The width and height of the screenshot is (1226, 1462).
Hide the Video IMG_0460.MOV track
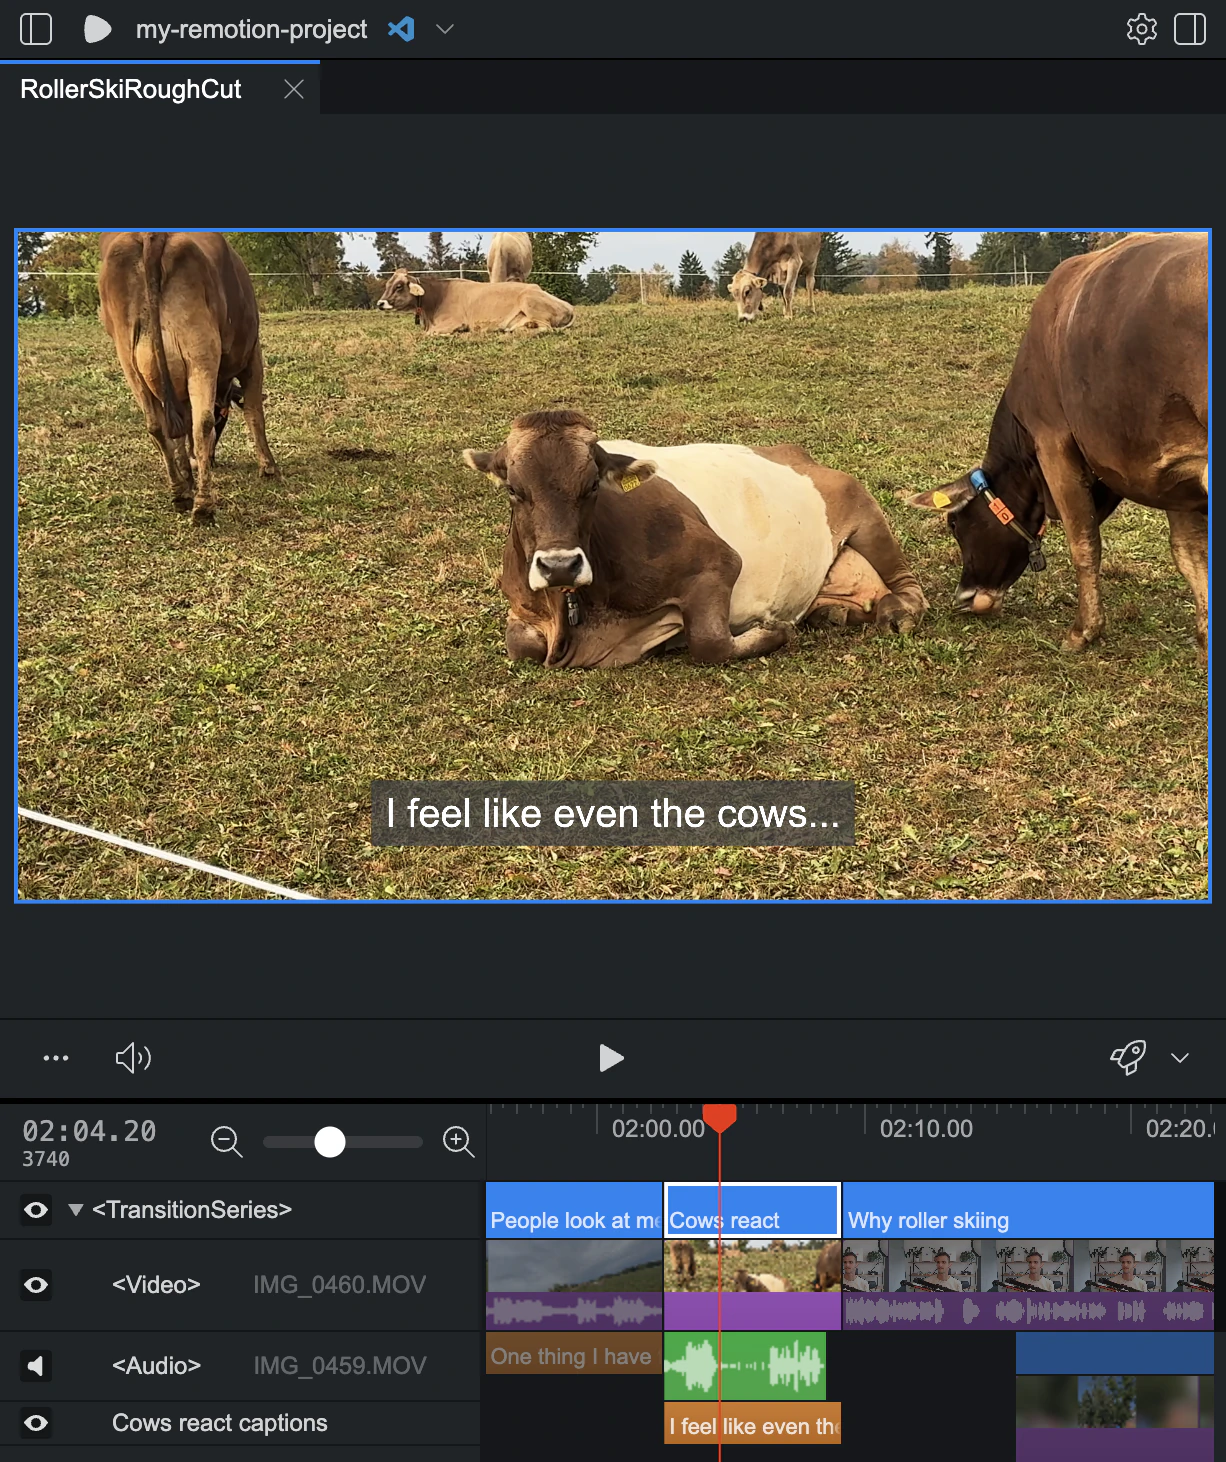[36, 1285]
